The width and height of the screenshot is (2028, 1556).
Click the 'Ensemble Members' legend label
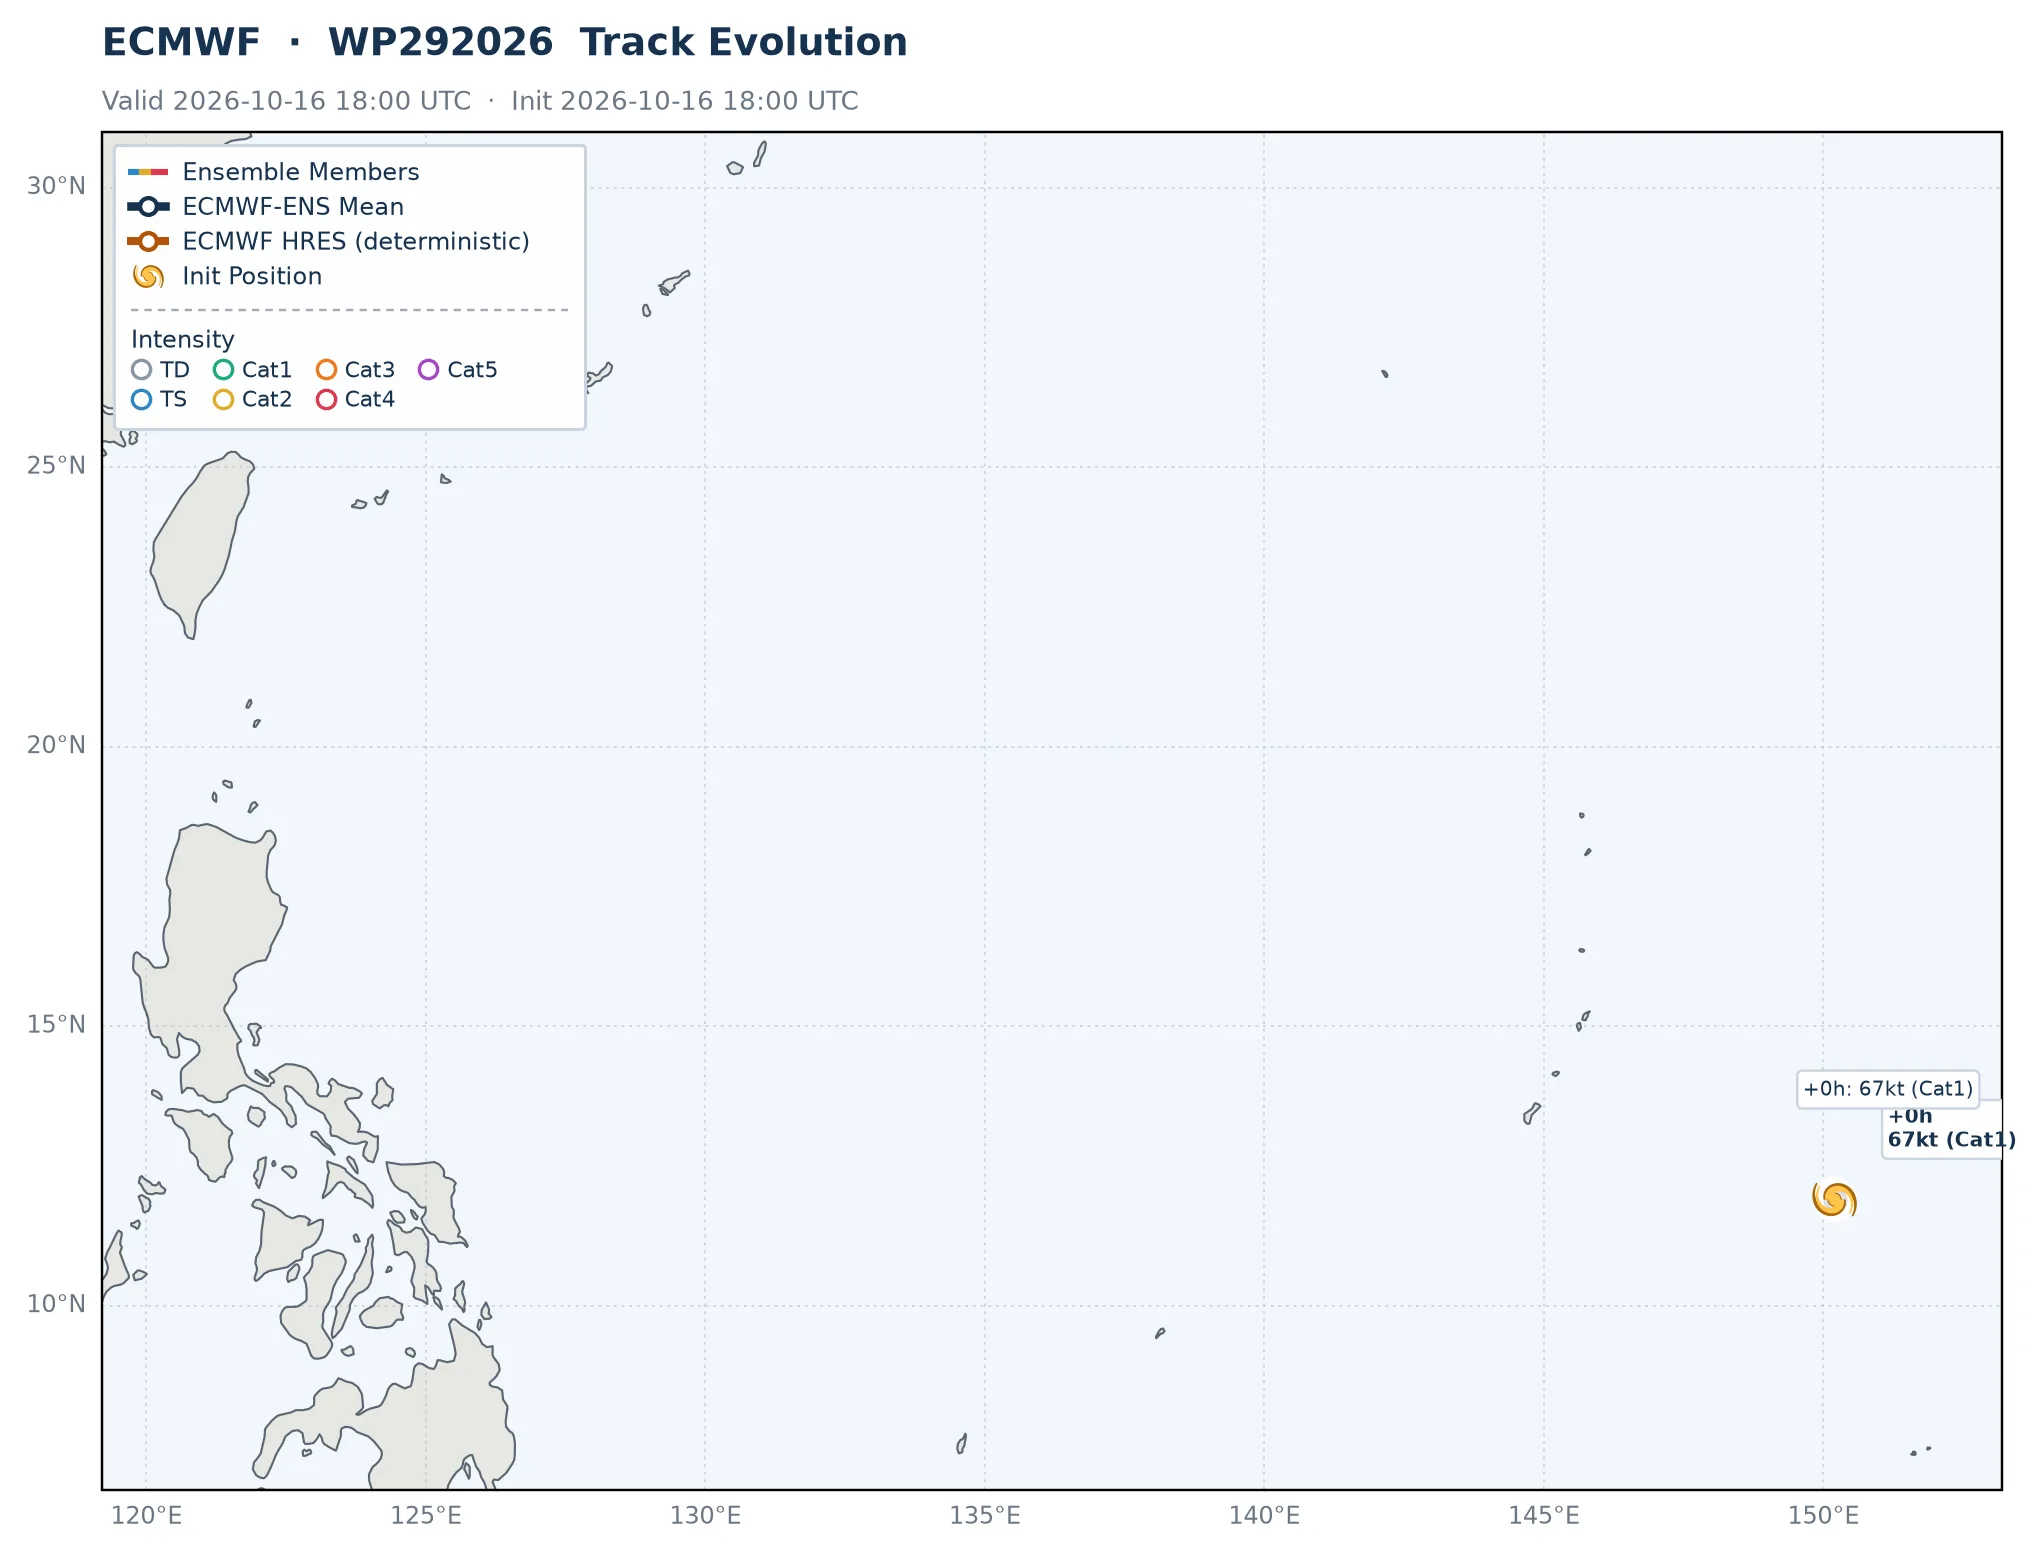tap(301, 172)
